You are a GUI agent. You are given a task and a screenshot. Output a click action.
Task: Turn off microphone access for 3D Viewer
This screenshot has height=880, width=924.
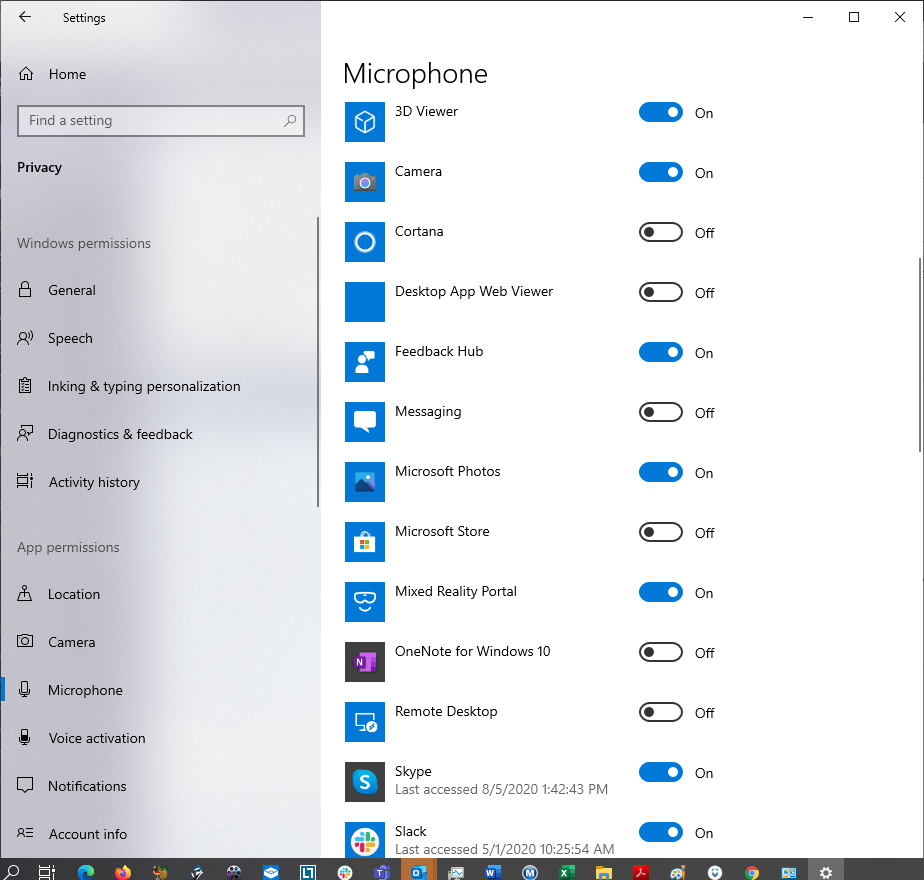pyautogui.click(x=661, y=113)
